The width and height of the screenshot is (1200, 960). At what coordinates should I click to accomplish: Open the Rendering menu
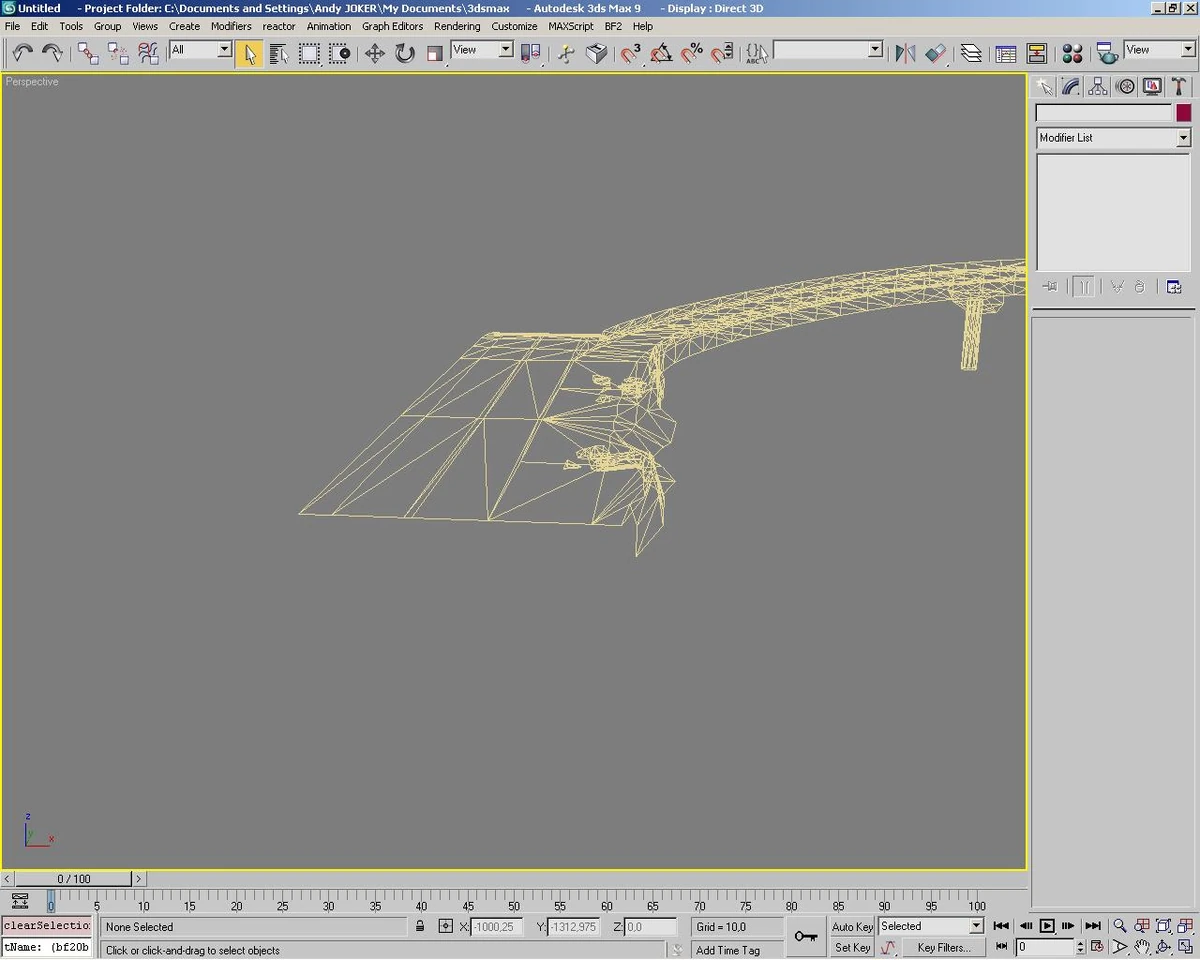(x=457, y=26)
